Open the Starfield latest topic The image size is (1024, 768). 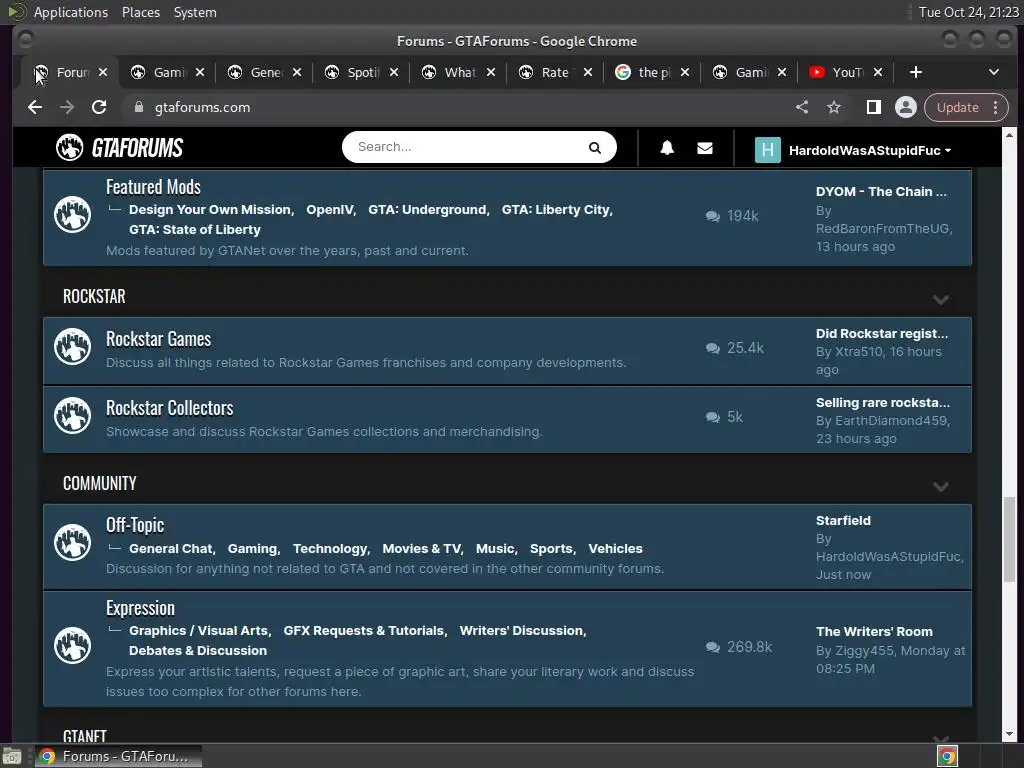[x=843, y=520]
